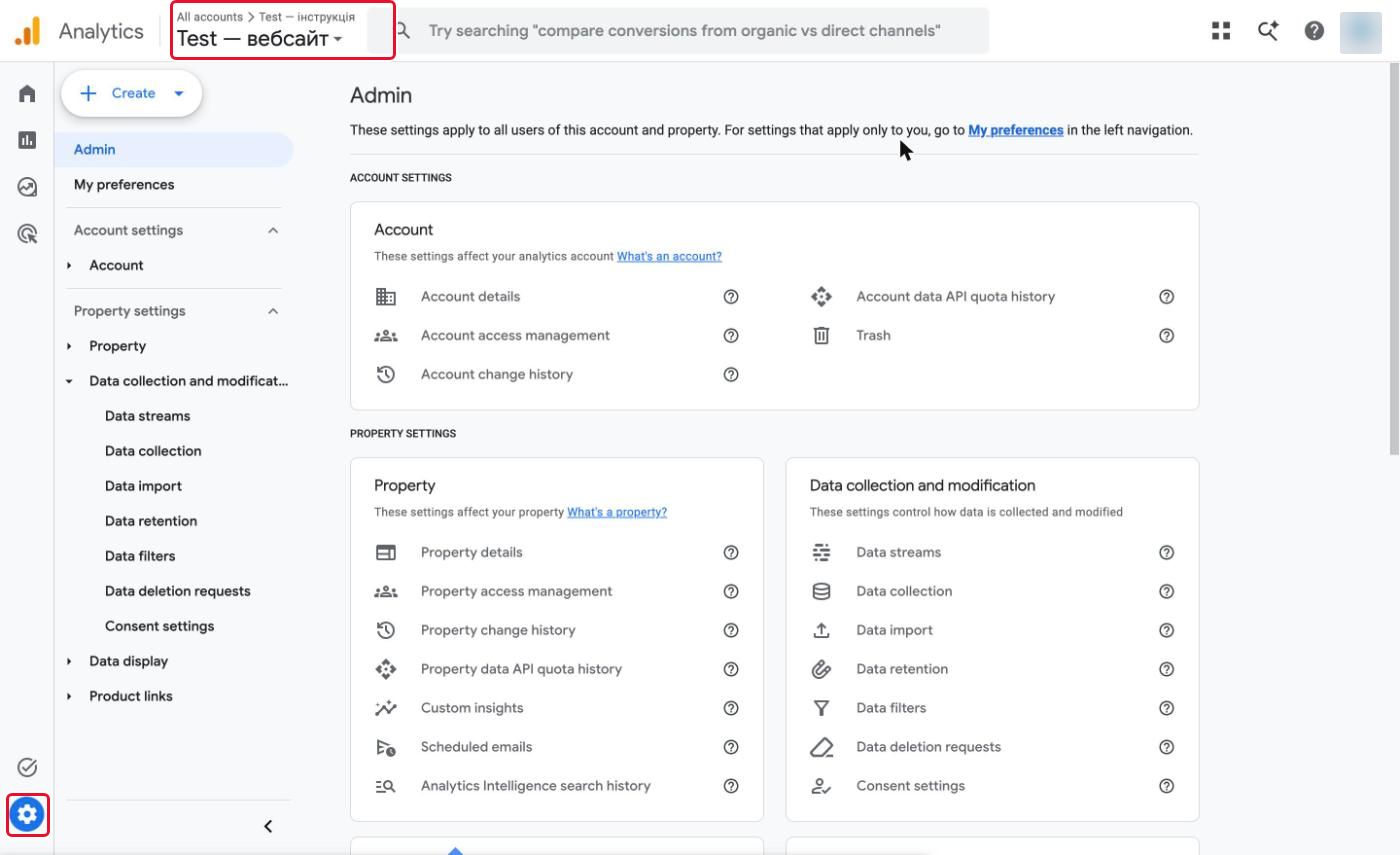Click the page vertical scrollbar
Image resolution: width=1400 pixels, height=855 pixels.
click(x=1393, y=260)
